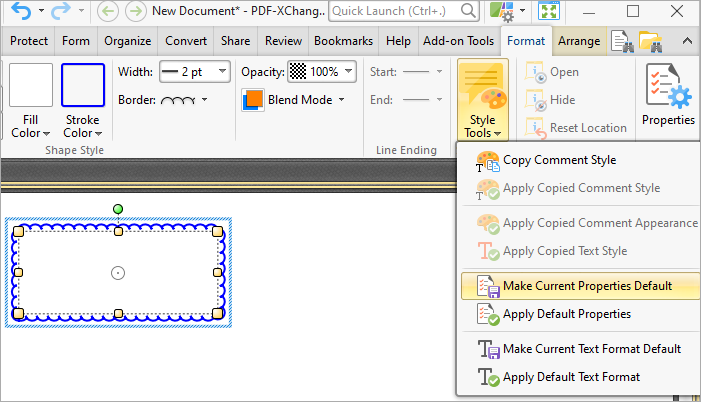The height and width of the screenshot is (402, 701).
Task: Switch to the Share tab
Action: (x=235, y=41)
